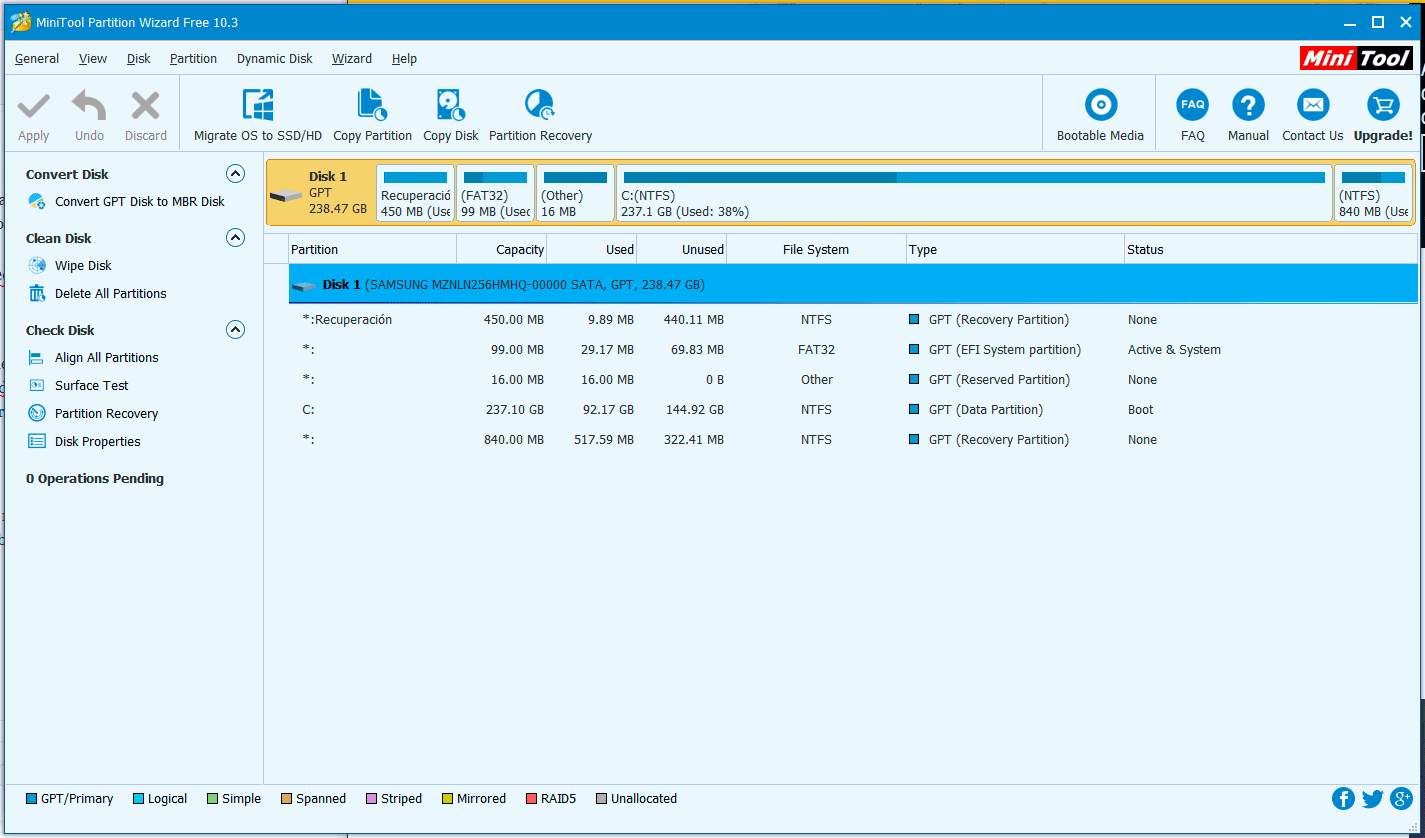Click the Boot status cell
Screen dimensions: 1425x838
pos(1140,410)
